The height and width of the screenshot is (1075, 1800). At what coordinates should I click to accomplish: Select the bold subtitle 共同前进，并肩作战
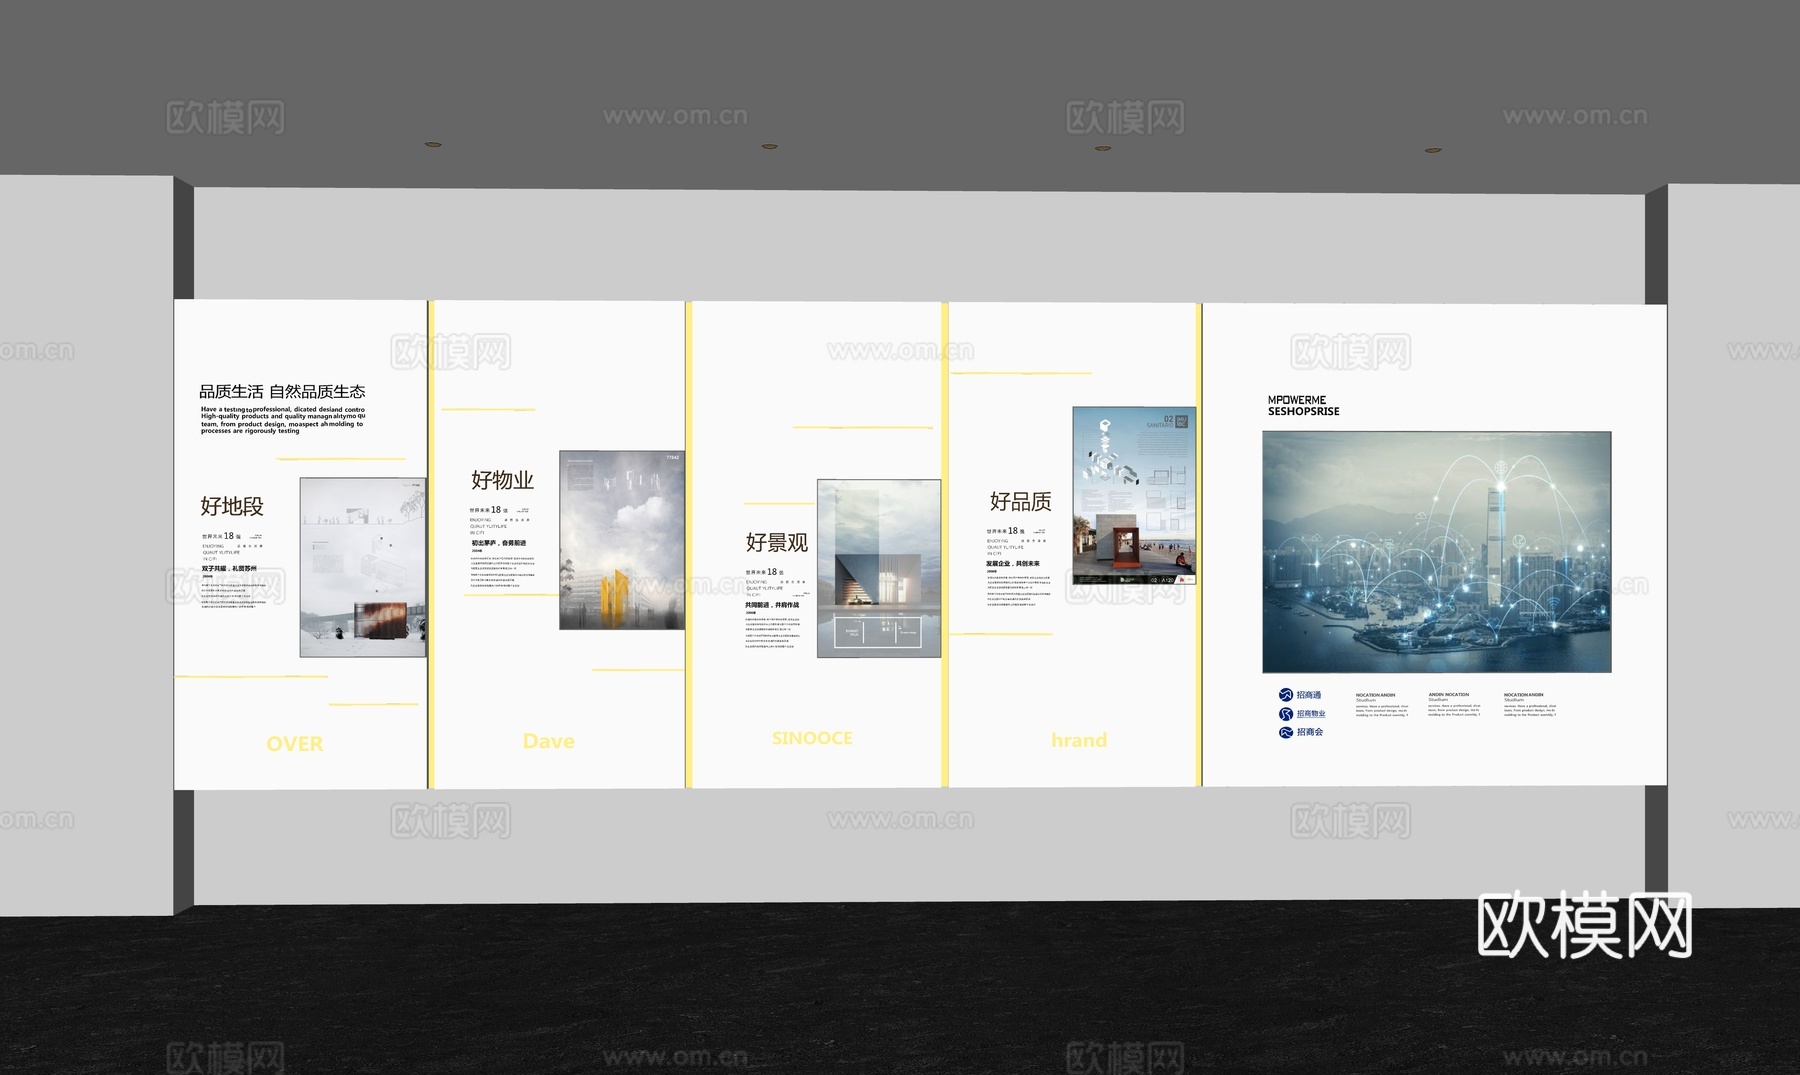772,605
